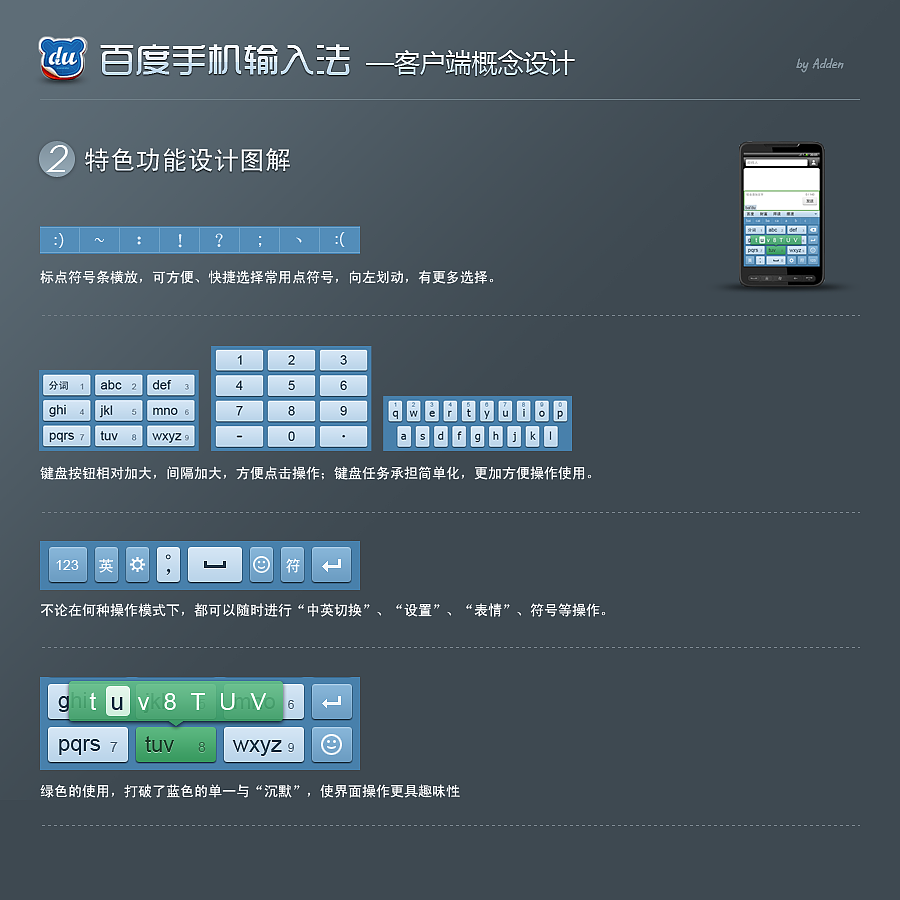Tap digit 2 on the numeric keypad
Image resolution: width=900 pixels, height=900 pixels.
pos(292,360)
